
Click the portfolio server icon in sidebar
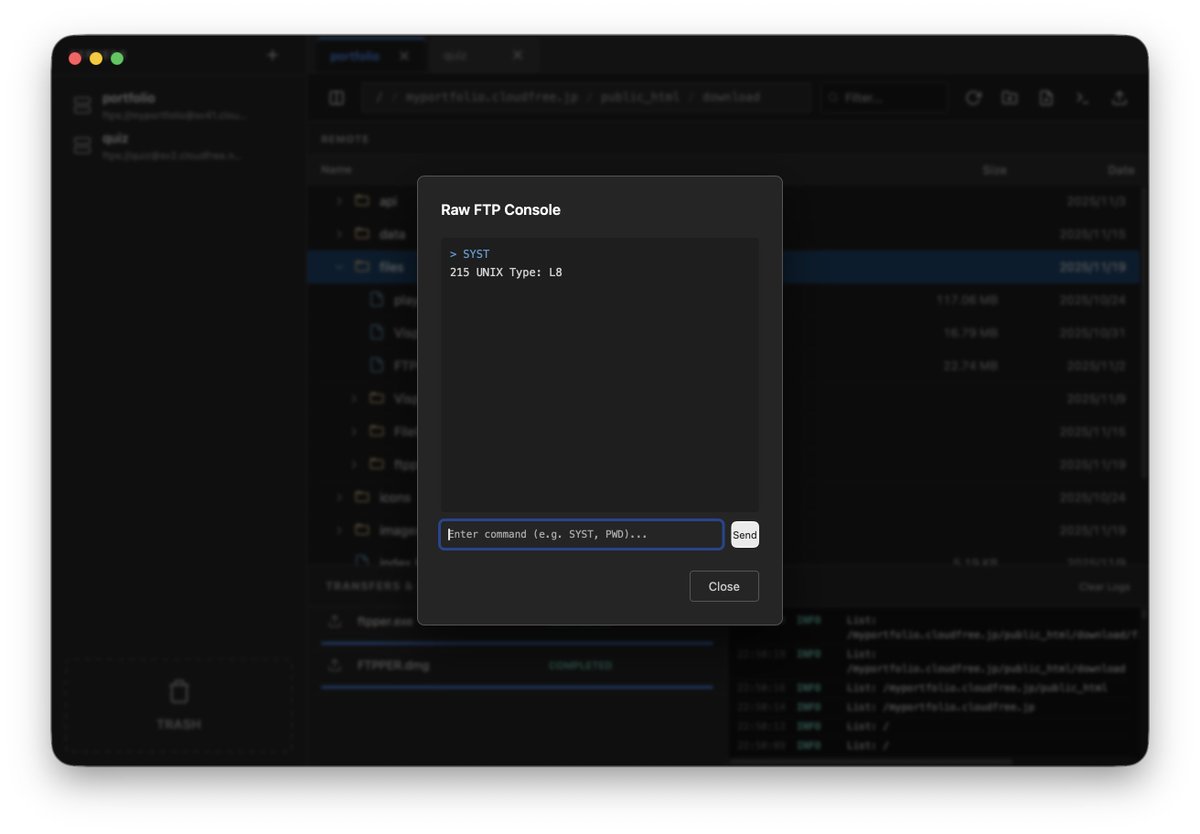(82, 106)
